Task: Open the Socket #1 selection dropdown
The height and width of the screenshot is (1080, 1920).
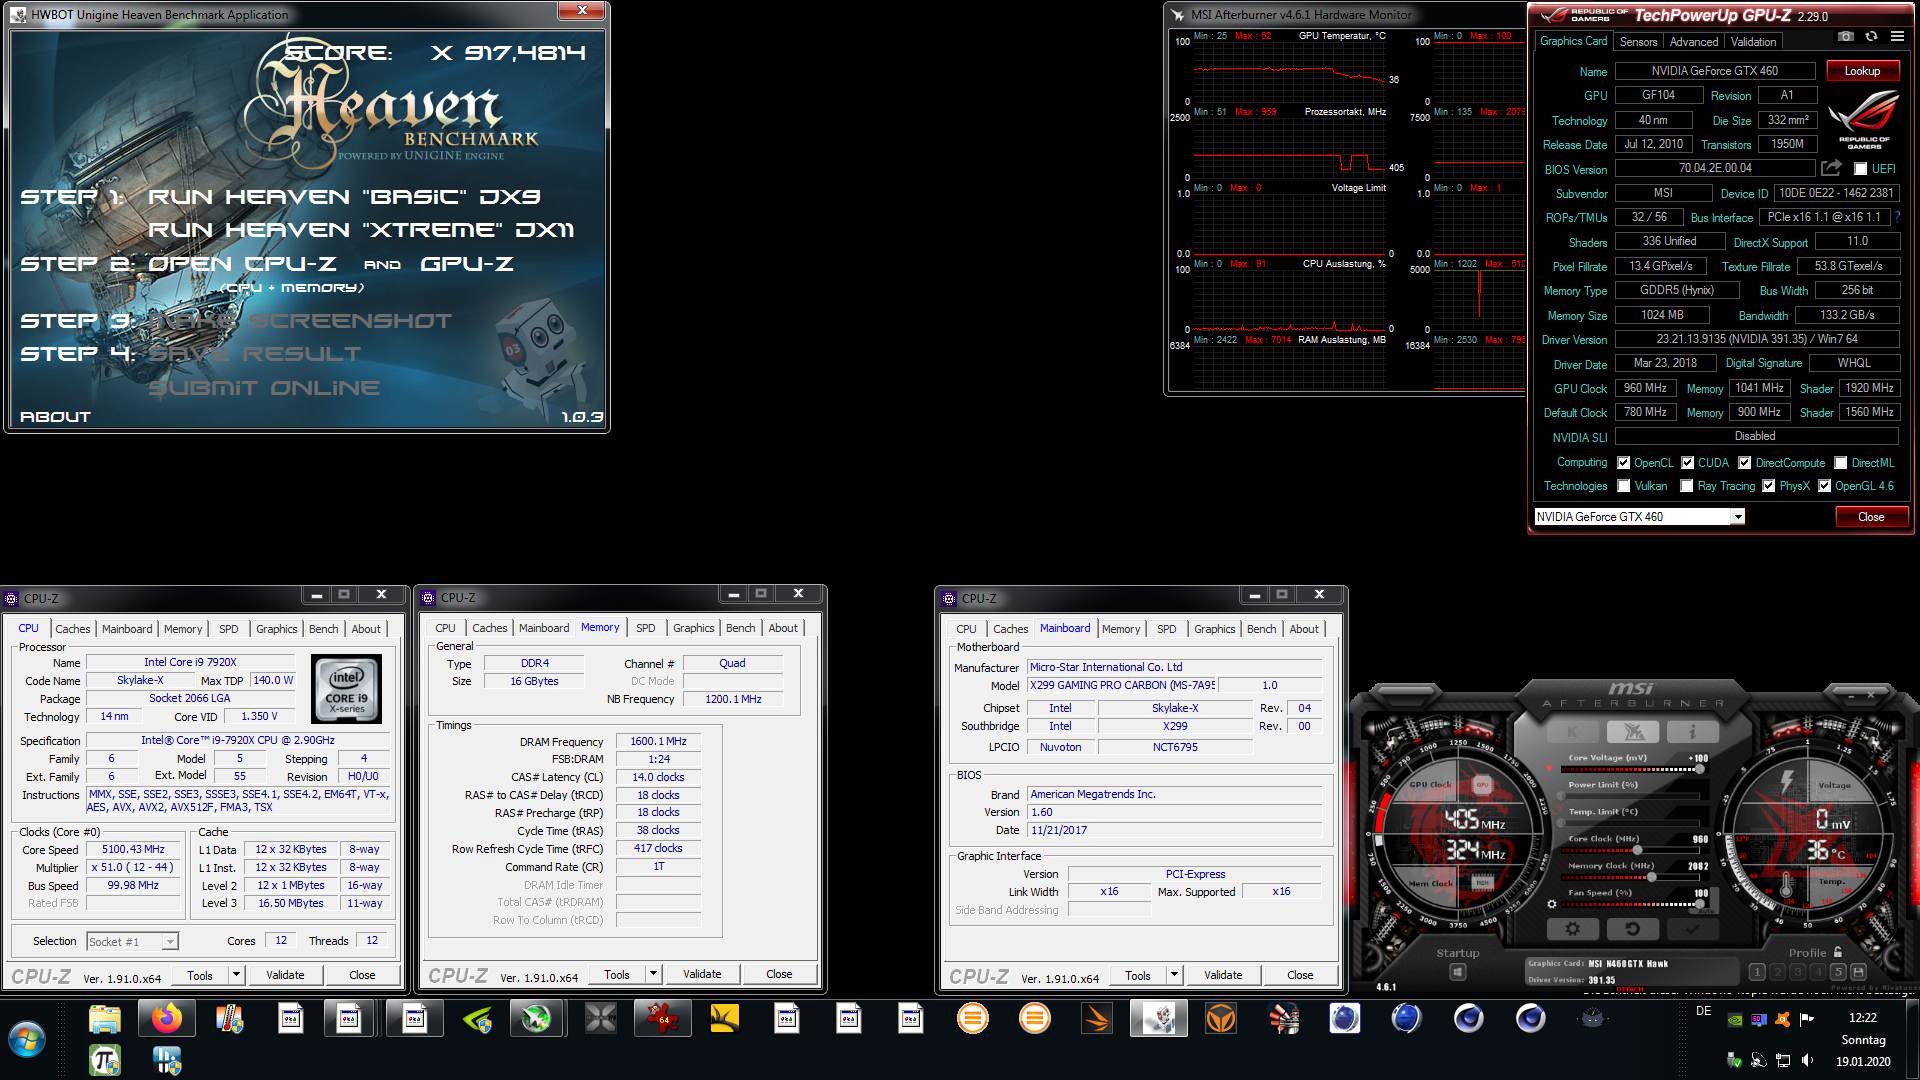Action: tap(132, 941)
